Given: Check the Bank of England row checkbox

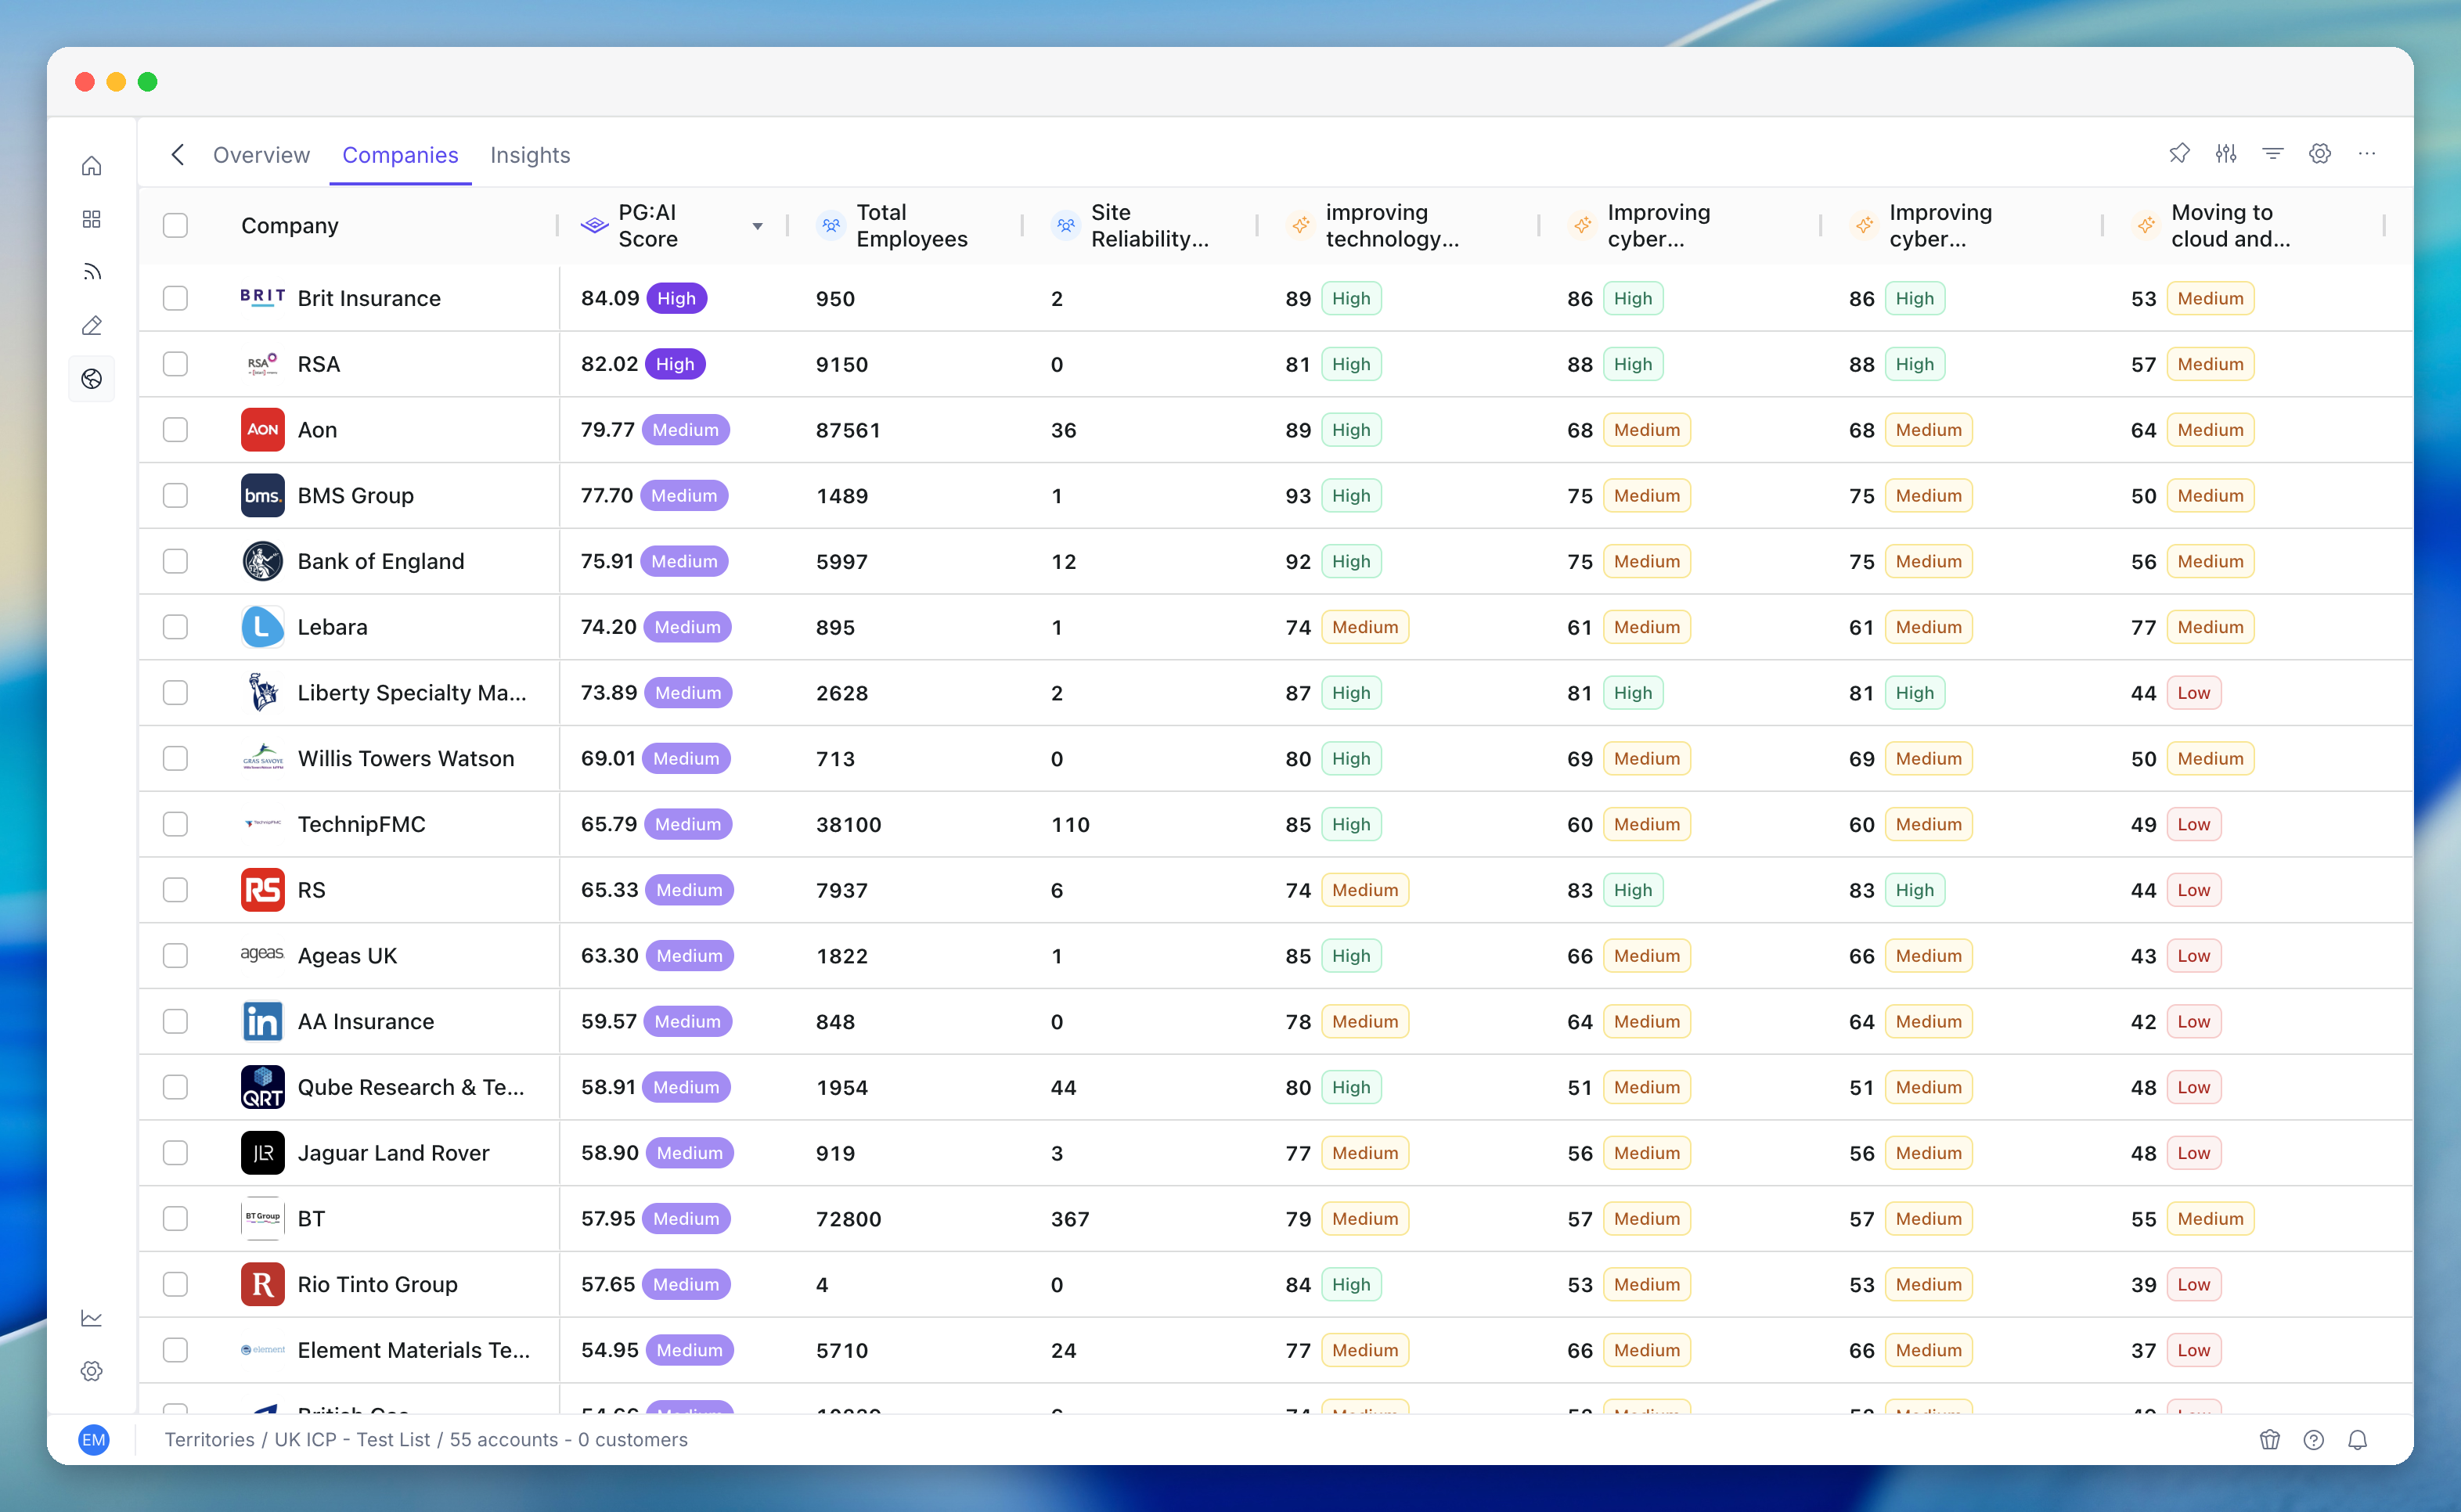Looking at the screenshot, I should 175,561.
